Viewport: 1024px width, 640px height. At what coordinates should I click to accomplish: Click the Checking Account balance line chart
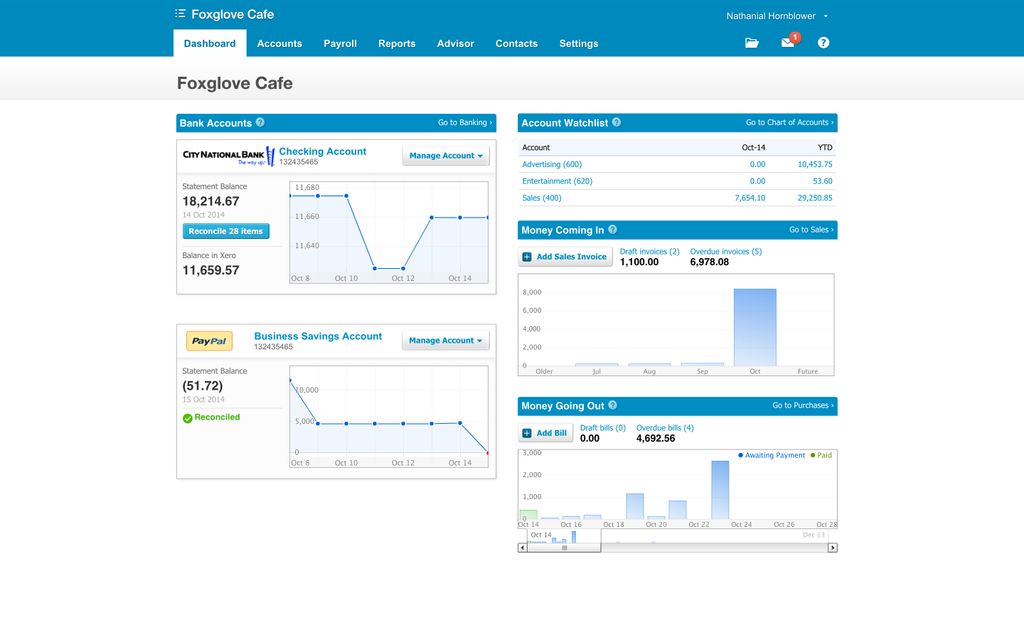[389, 232]
